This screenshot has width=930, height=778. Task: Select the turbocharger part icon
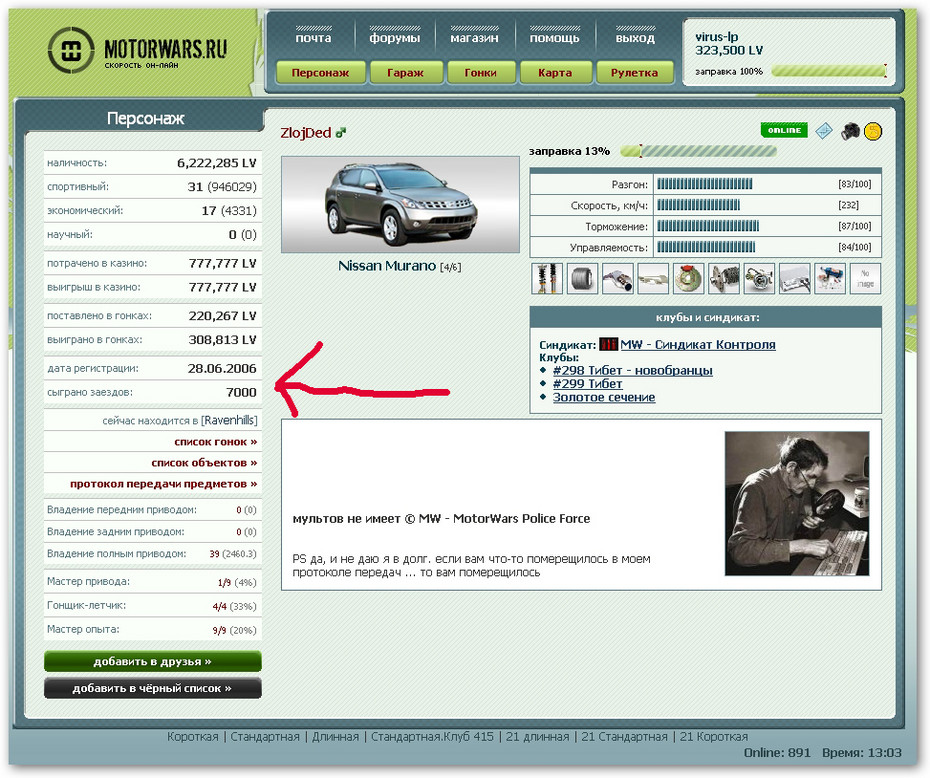tap(759, 279)
